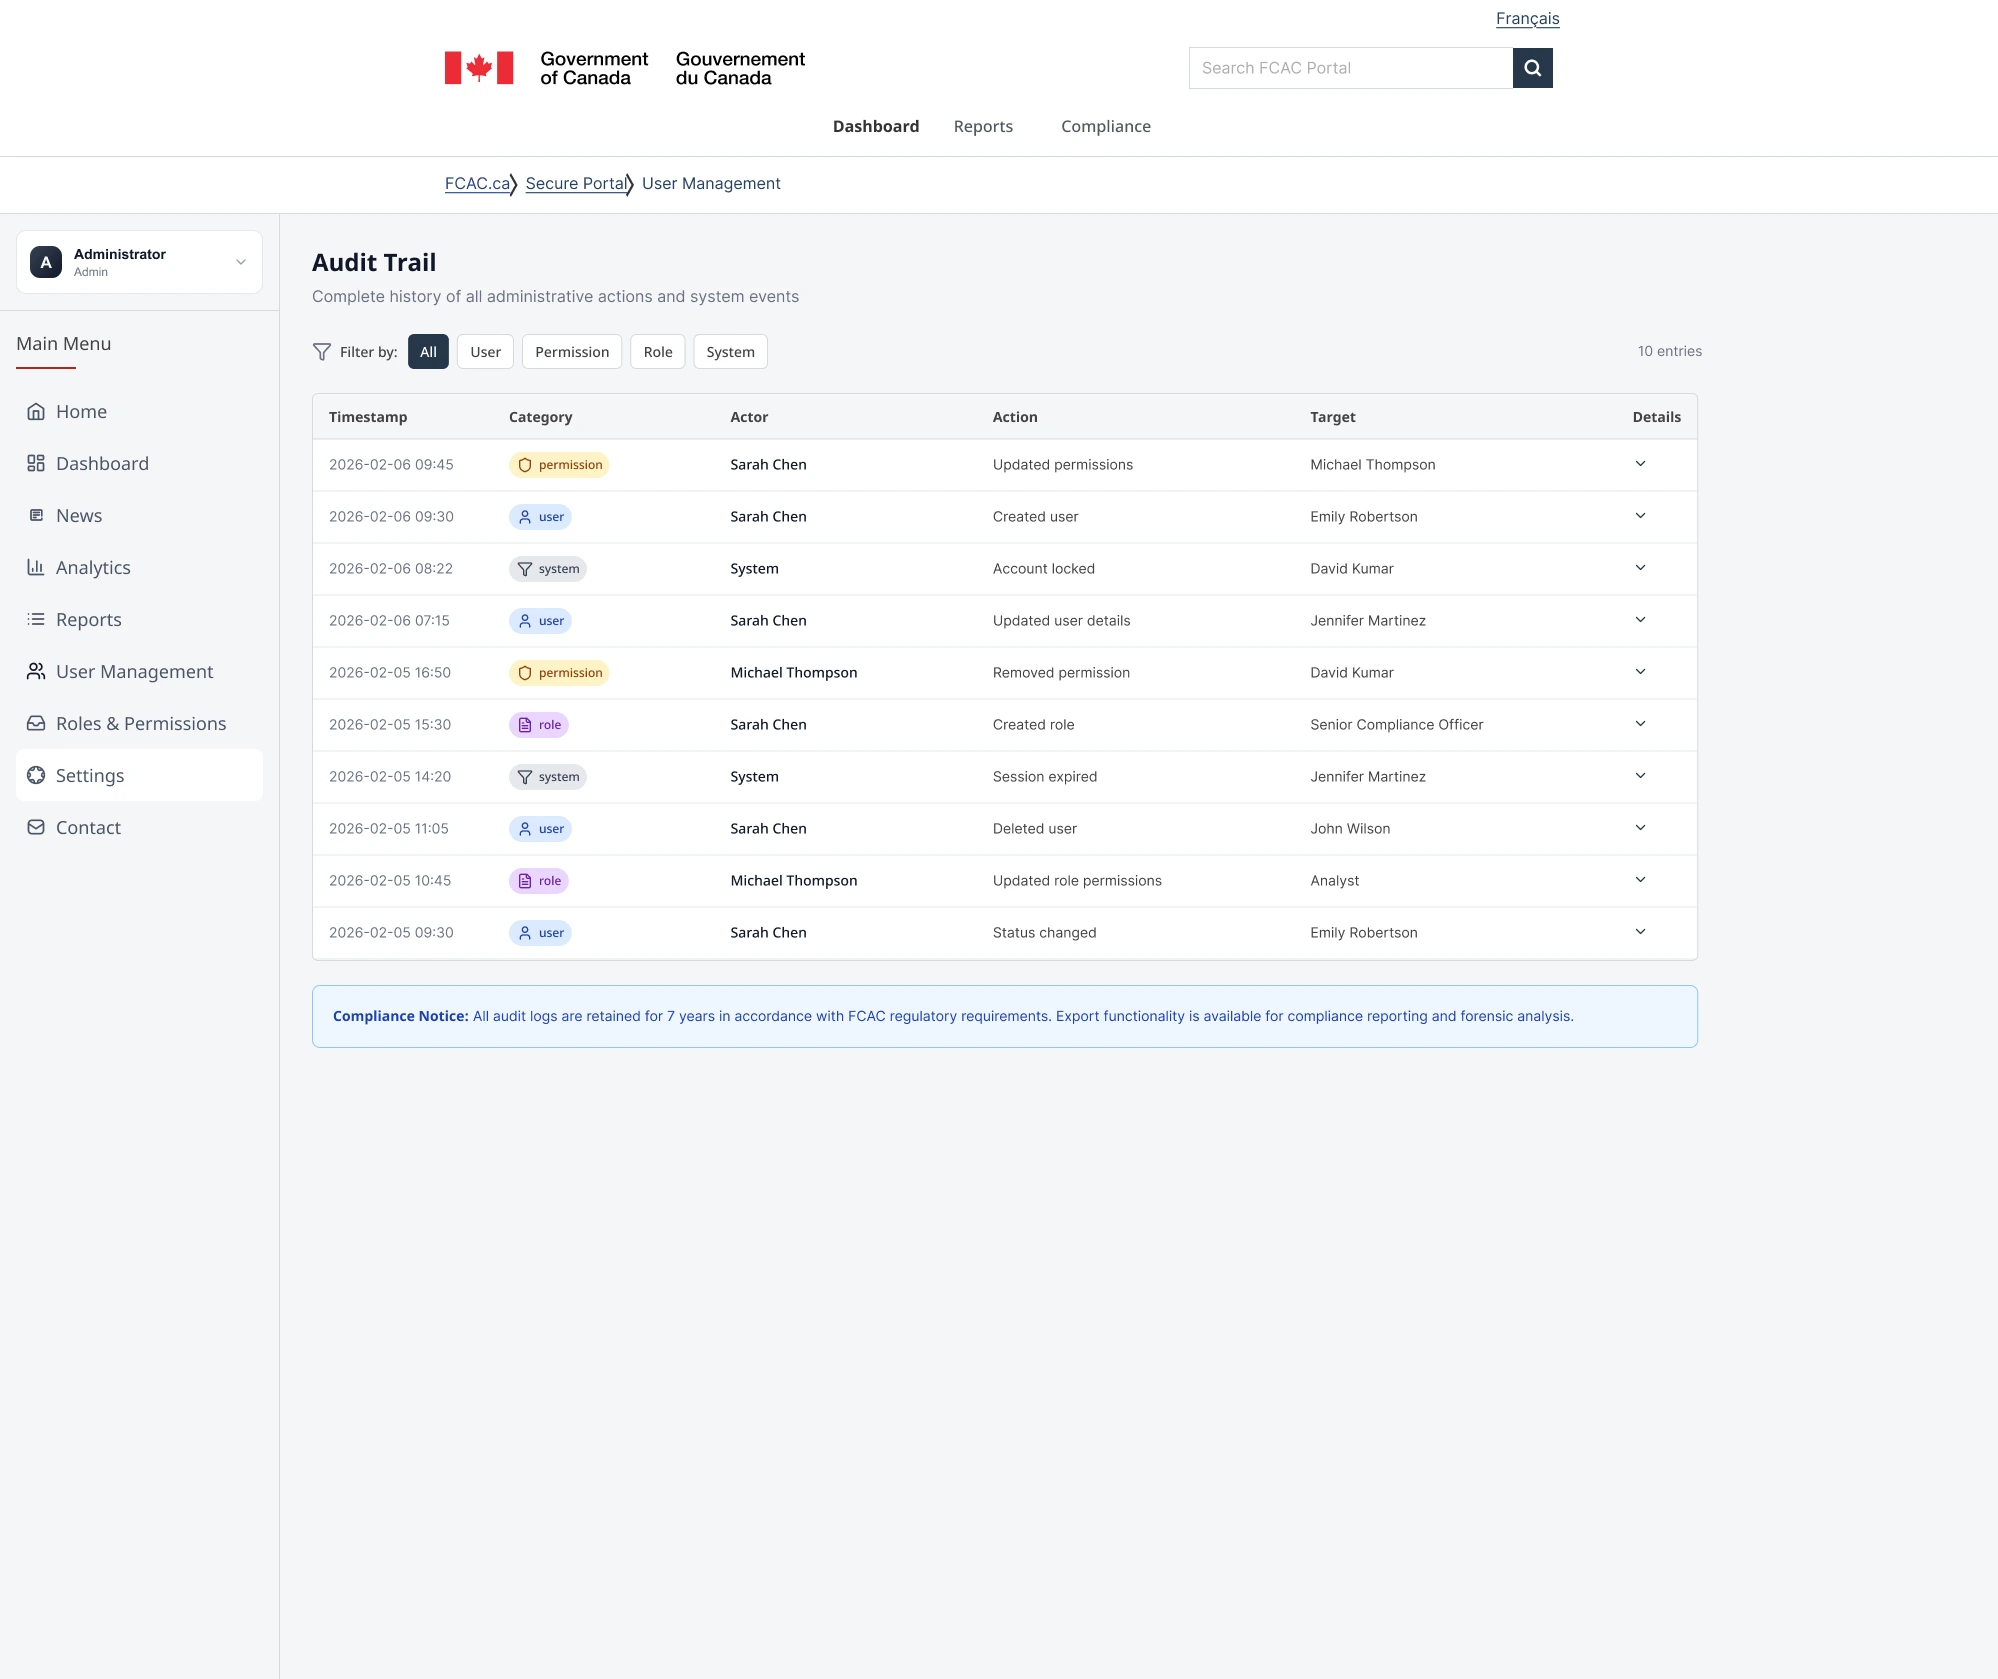Viewport: 1998px width, 1679px height.
Task: Open the Administrator account dropdown chevron
Action: click(x=241, y=262)
